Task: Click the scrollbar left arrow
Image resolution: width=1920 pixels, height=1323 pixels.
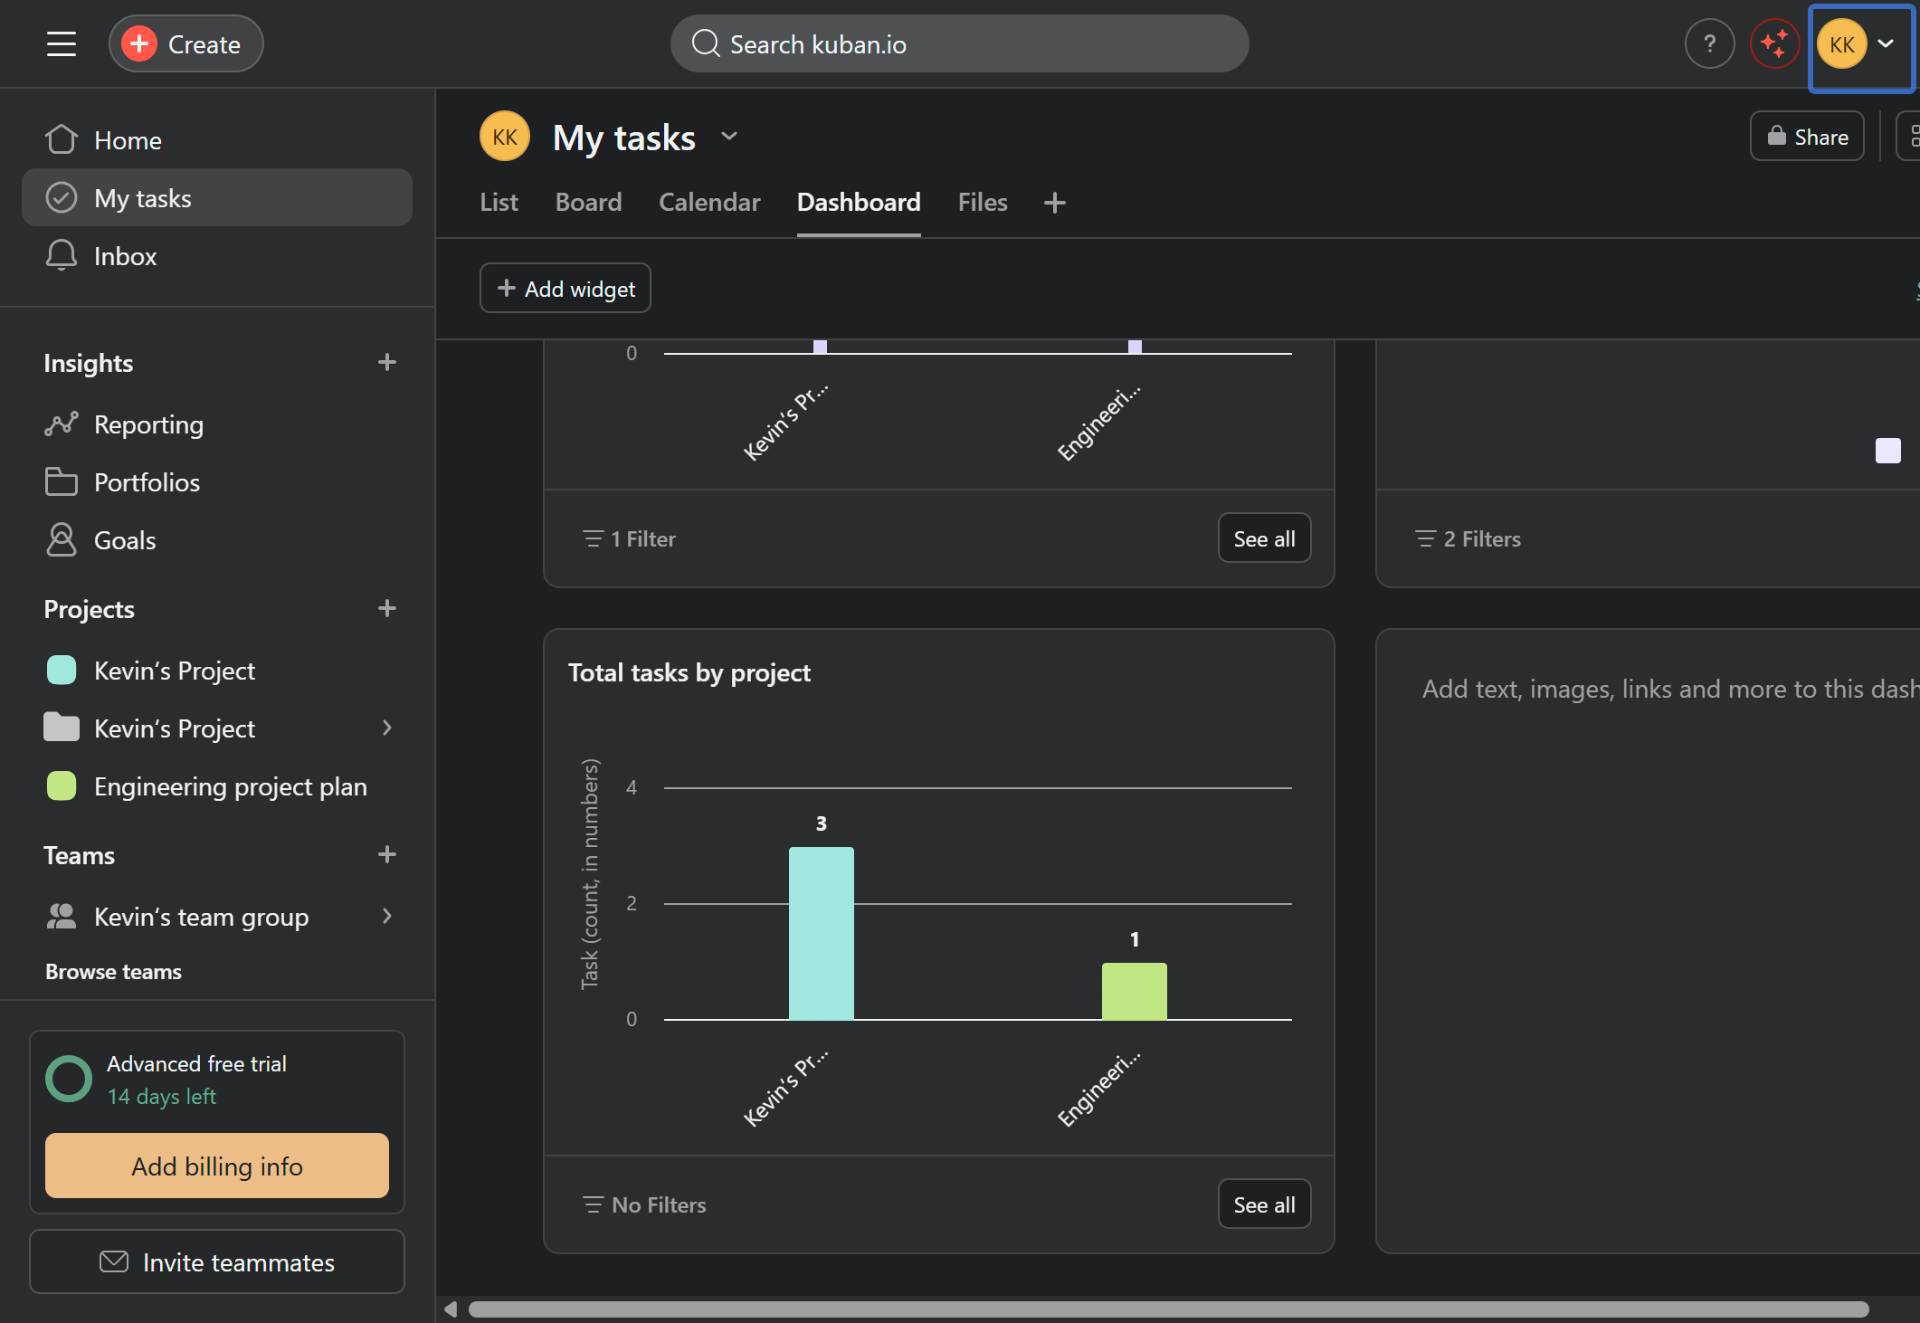Action: pos(450,1309)
